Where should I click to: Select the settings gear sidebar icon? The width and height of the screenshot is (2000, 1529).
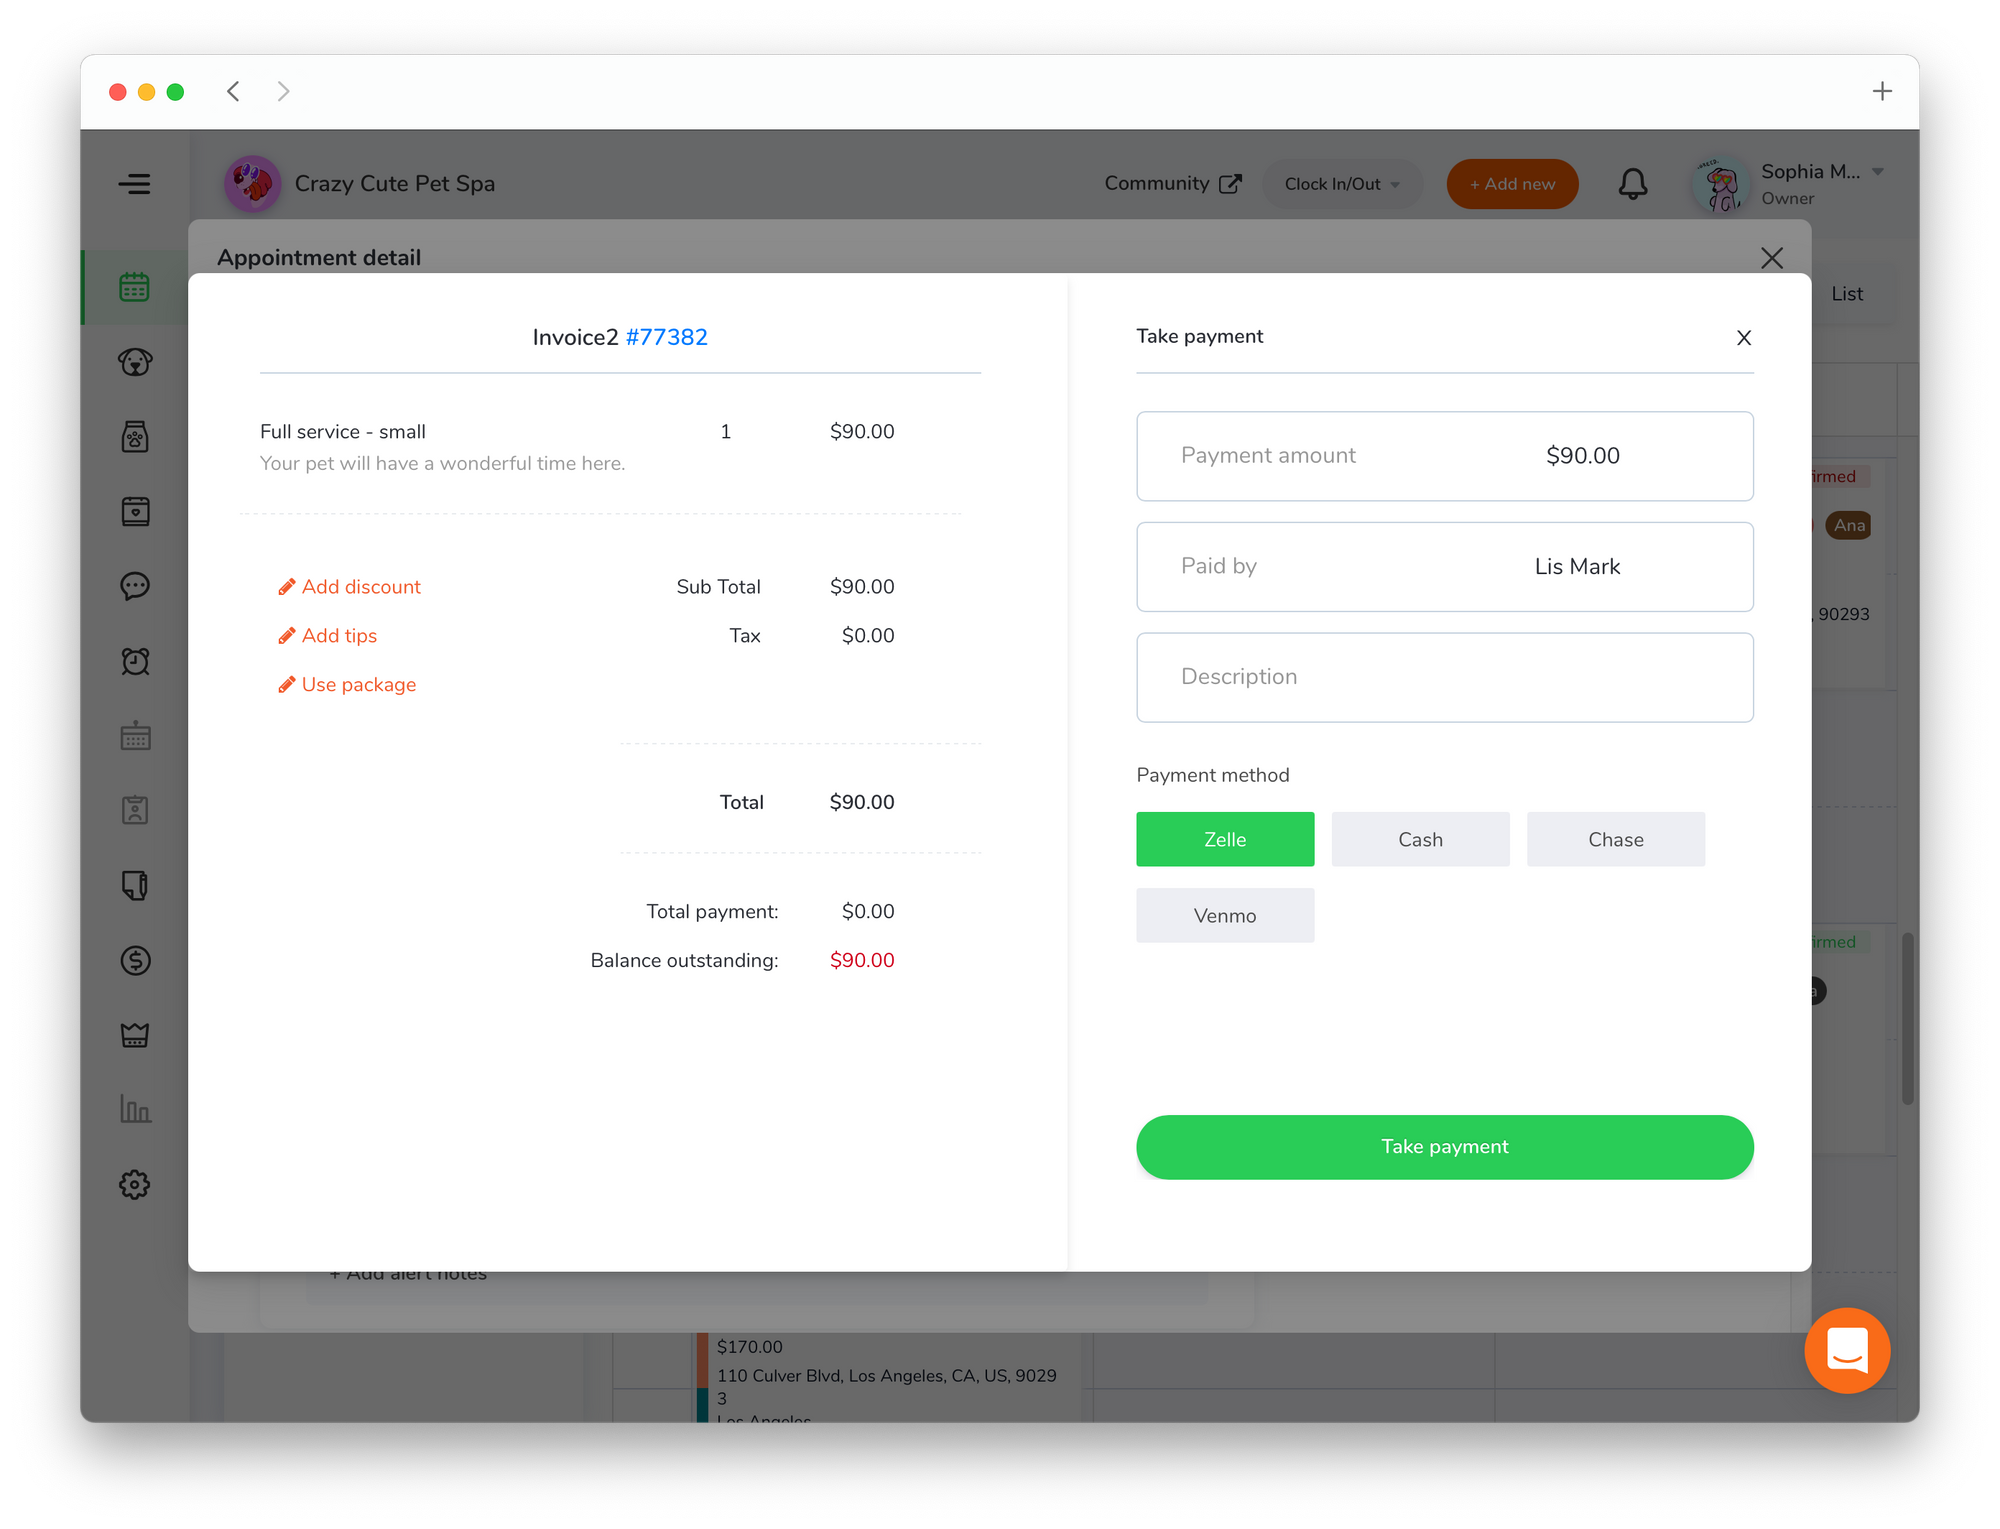coord(135,1184)
